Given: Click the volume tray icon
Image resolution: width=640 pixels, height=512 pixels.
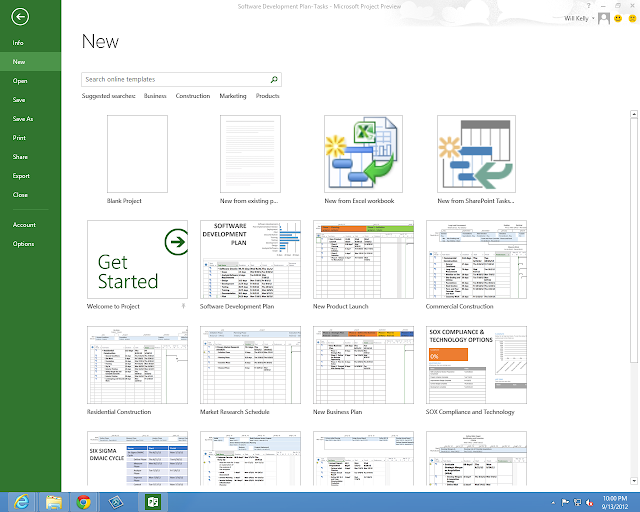Looking at the screenshot, I should [x=589, y=503].
